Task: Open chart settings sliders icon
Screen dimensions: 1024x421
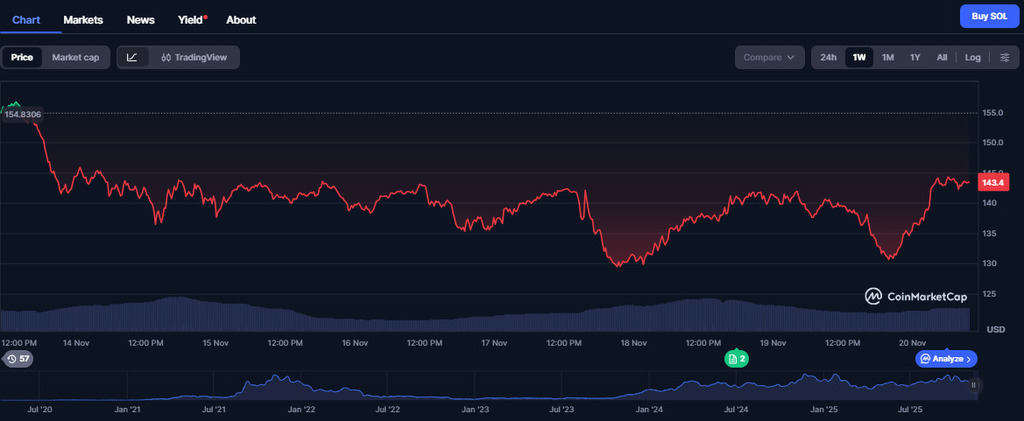Action: (x=1004, y=57)
